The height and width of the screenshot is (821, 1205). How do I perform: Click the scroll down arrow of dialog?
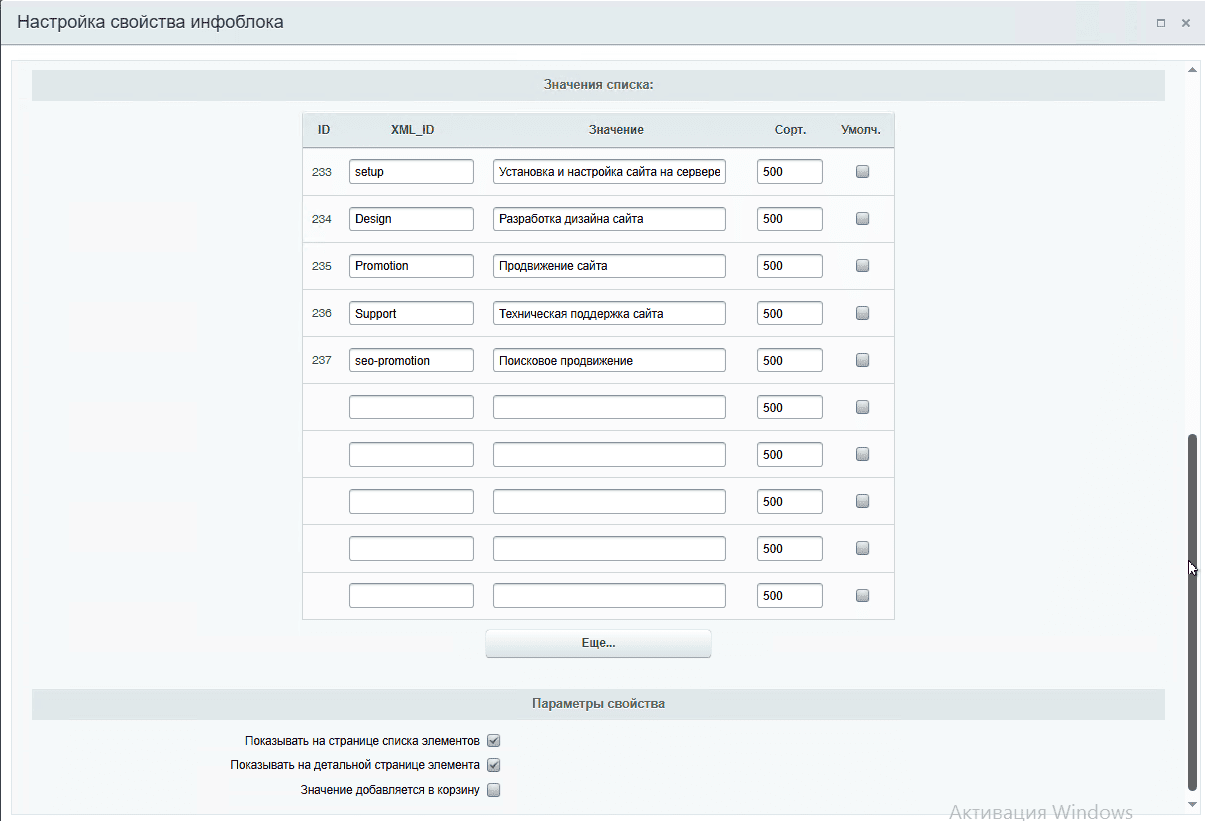point(1191,803)
